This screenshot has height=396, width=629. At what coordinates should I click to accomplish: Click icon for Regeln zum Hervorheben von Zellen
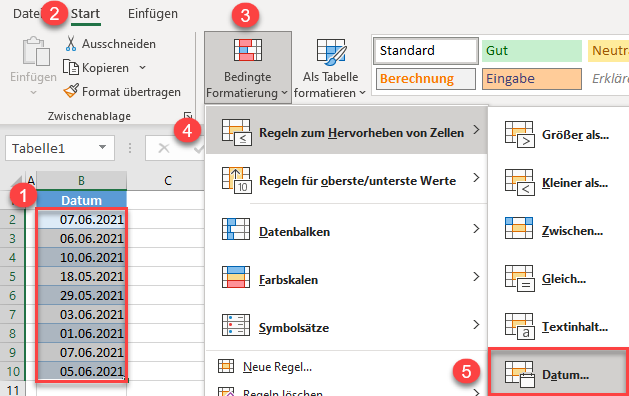pos(236,132)
